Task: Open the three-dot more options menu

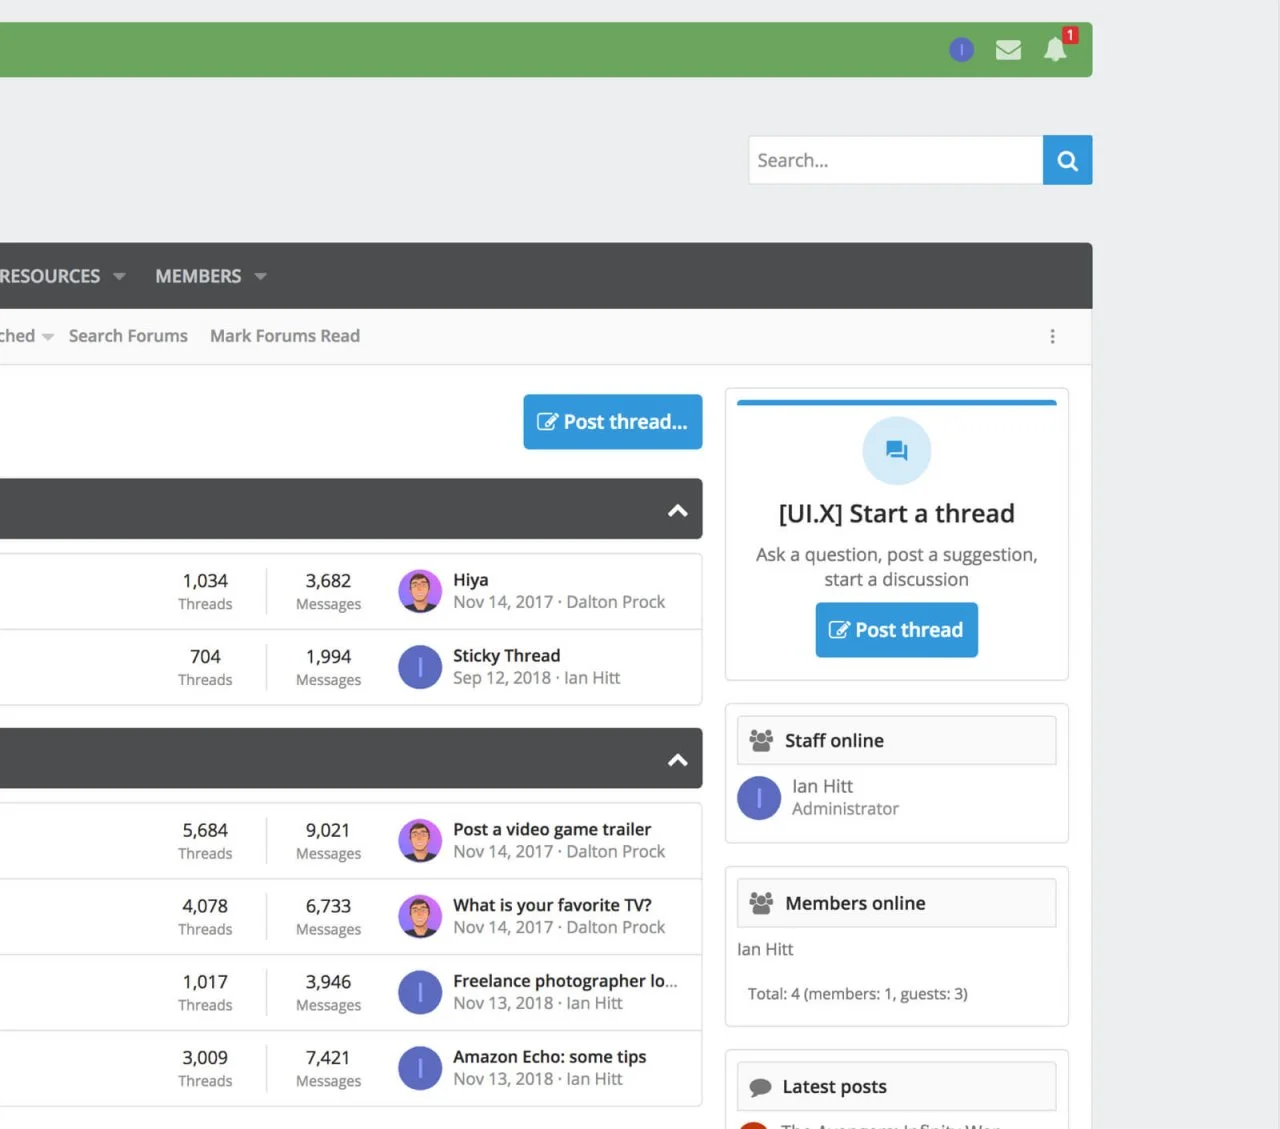Action: [x=1052, y=337]
